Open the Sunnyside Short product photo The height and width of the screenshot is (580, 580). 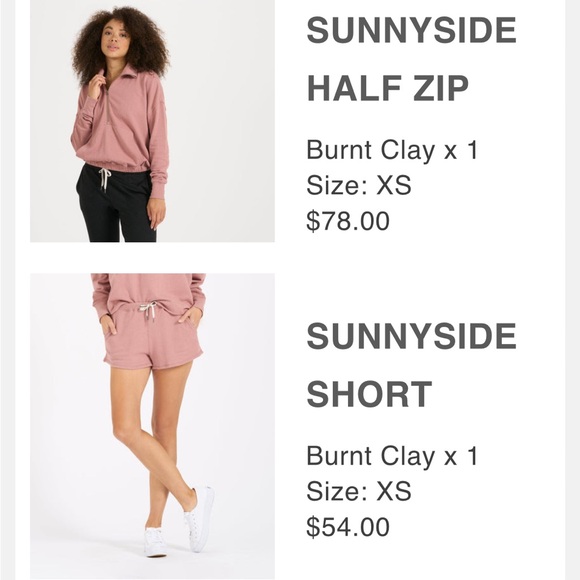tap(152, 426)
